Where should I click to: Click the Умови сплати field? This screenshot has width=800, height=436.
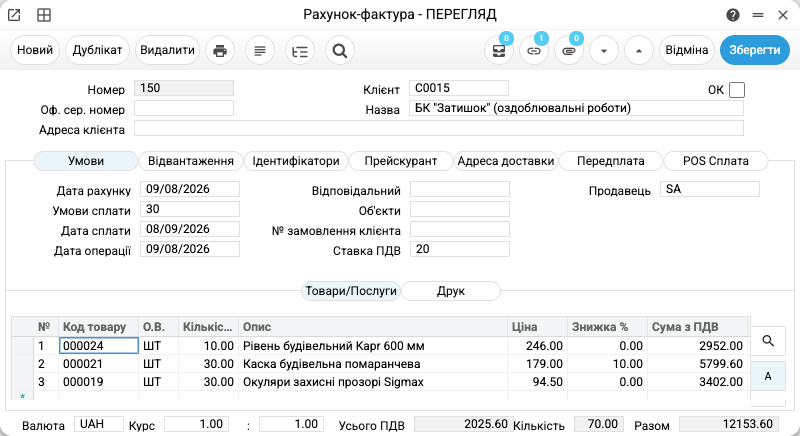(190, 209)
